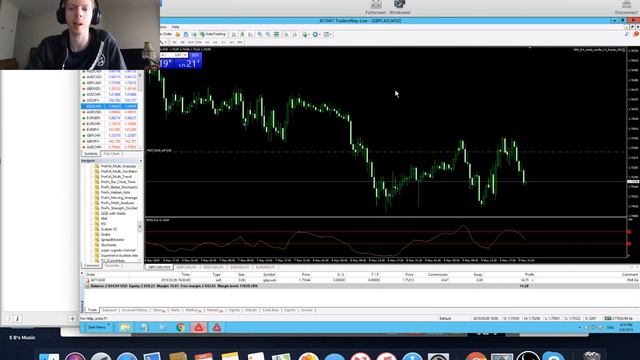Open the Help menu
Viewport: 640px width, 360px height.
pos(176,27)
